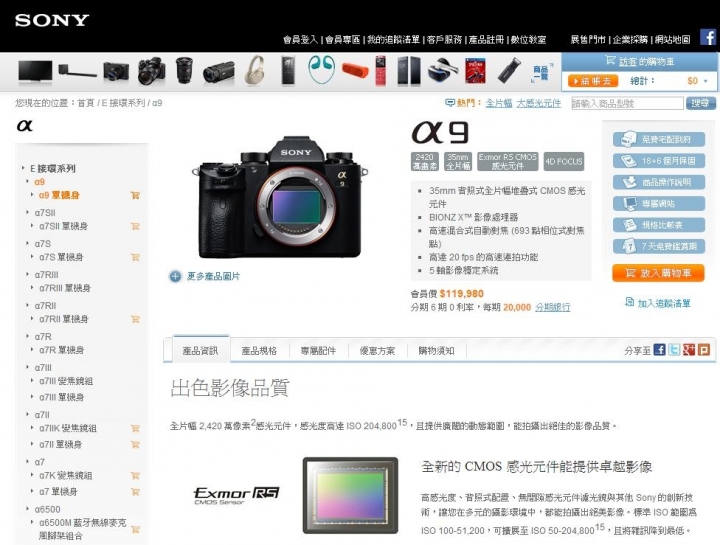Share product on Plurk in the 分享至 row
Screen dimensions: 720x545
[x=703, y=350]
